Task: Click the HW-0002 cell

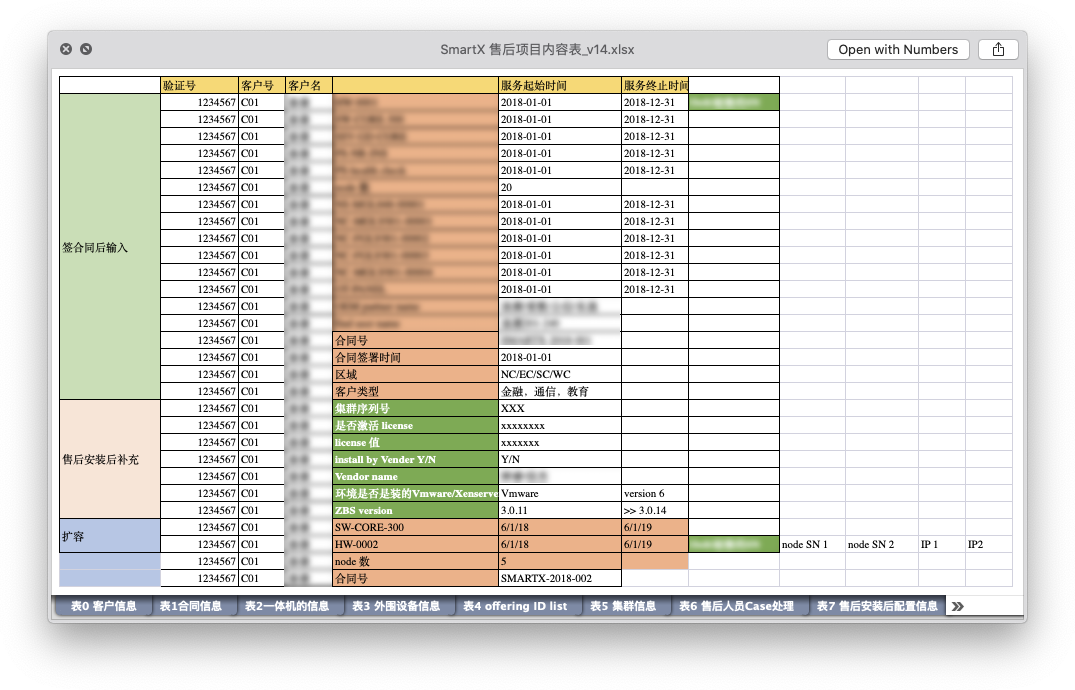Action: 415,545
